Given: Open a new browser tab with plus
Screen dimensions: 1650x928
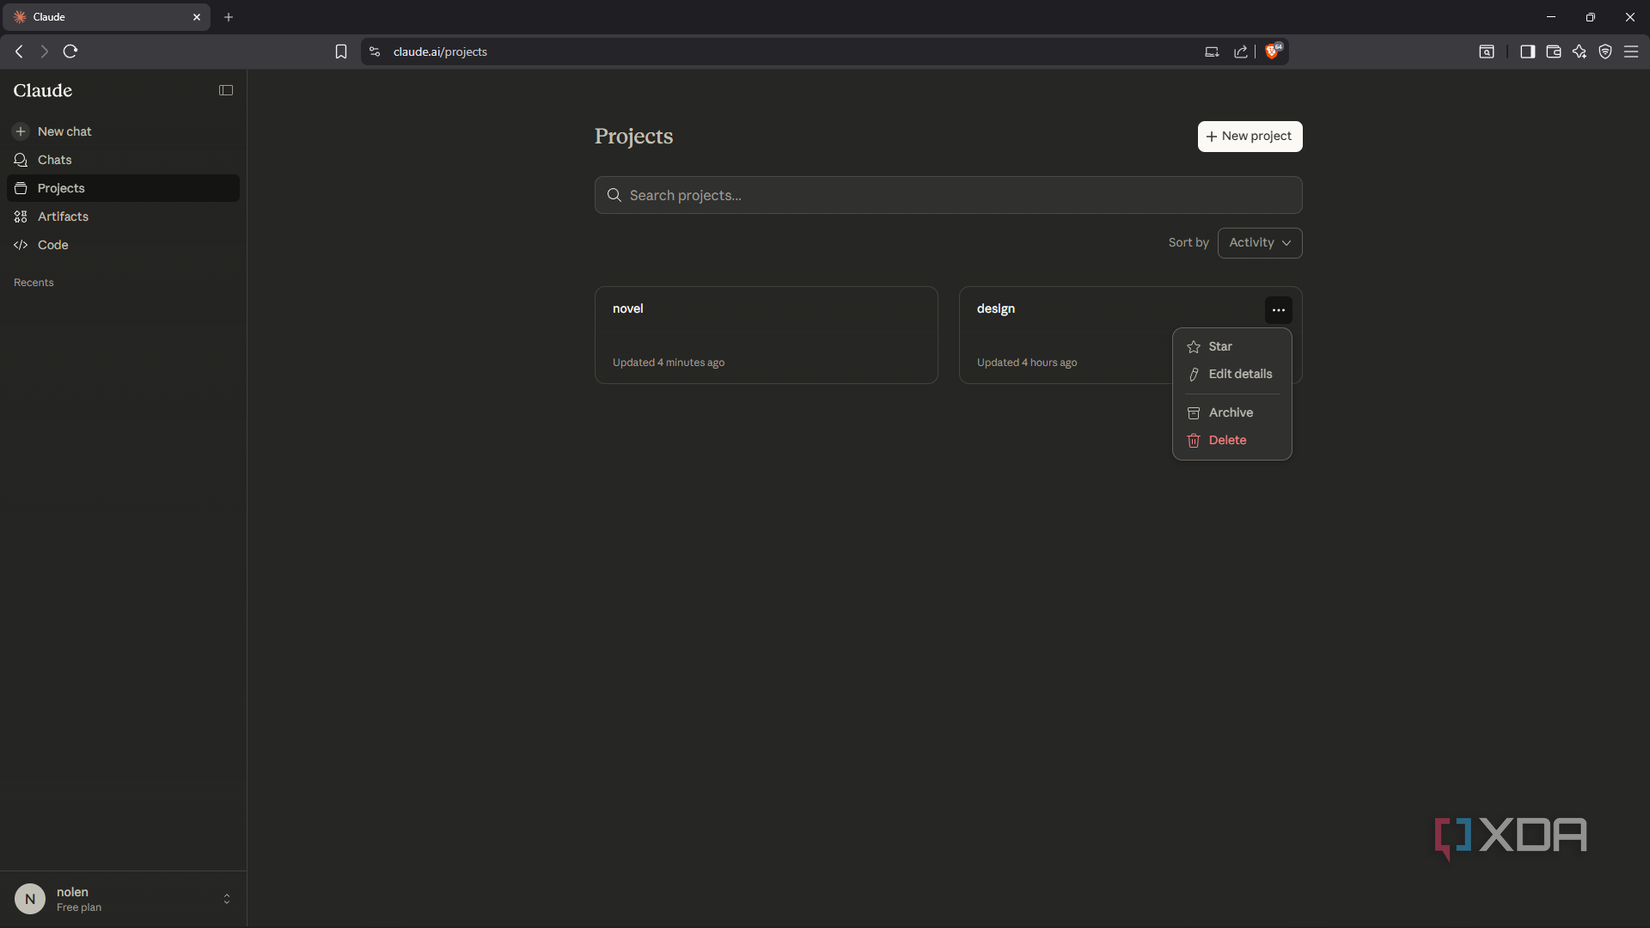Looking at the screenshot, I should point(229,17).
